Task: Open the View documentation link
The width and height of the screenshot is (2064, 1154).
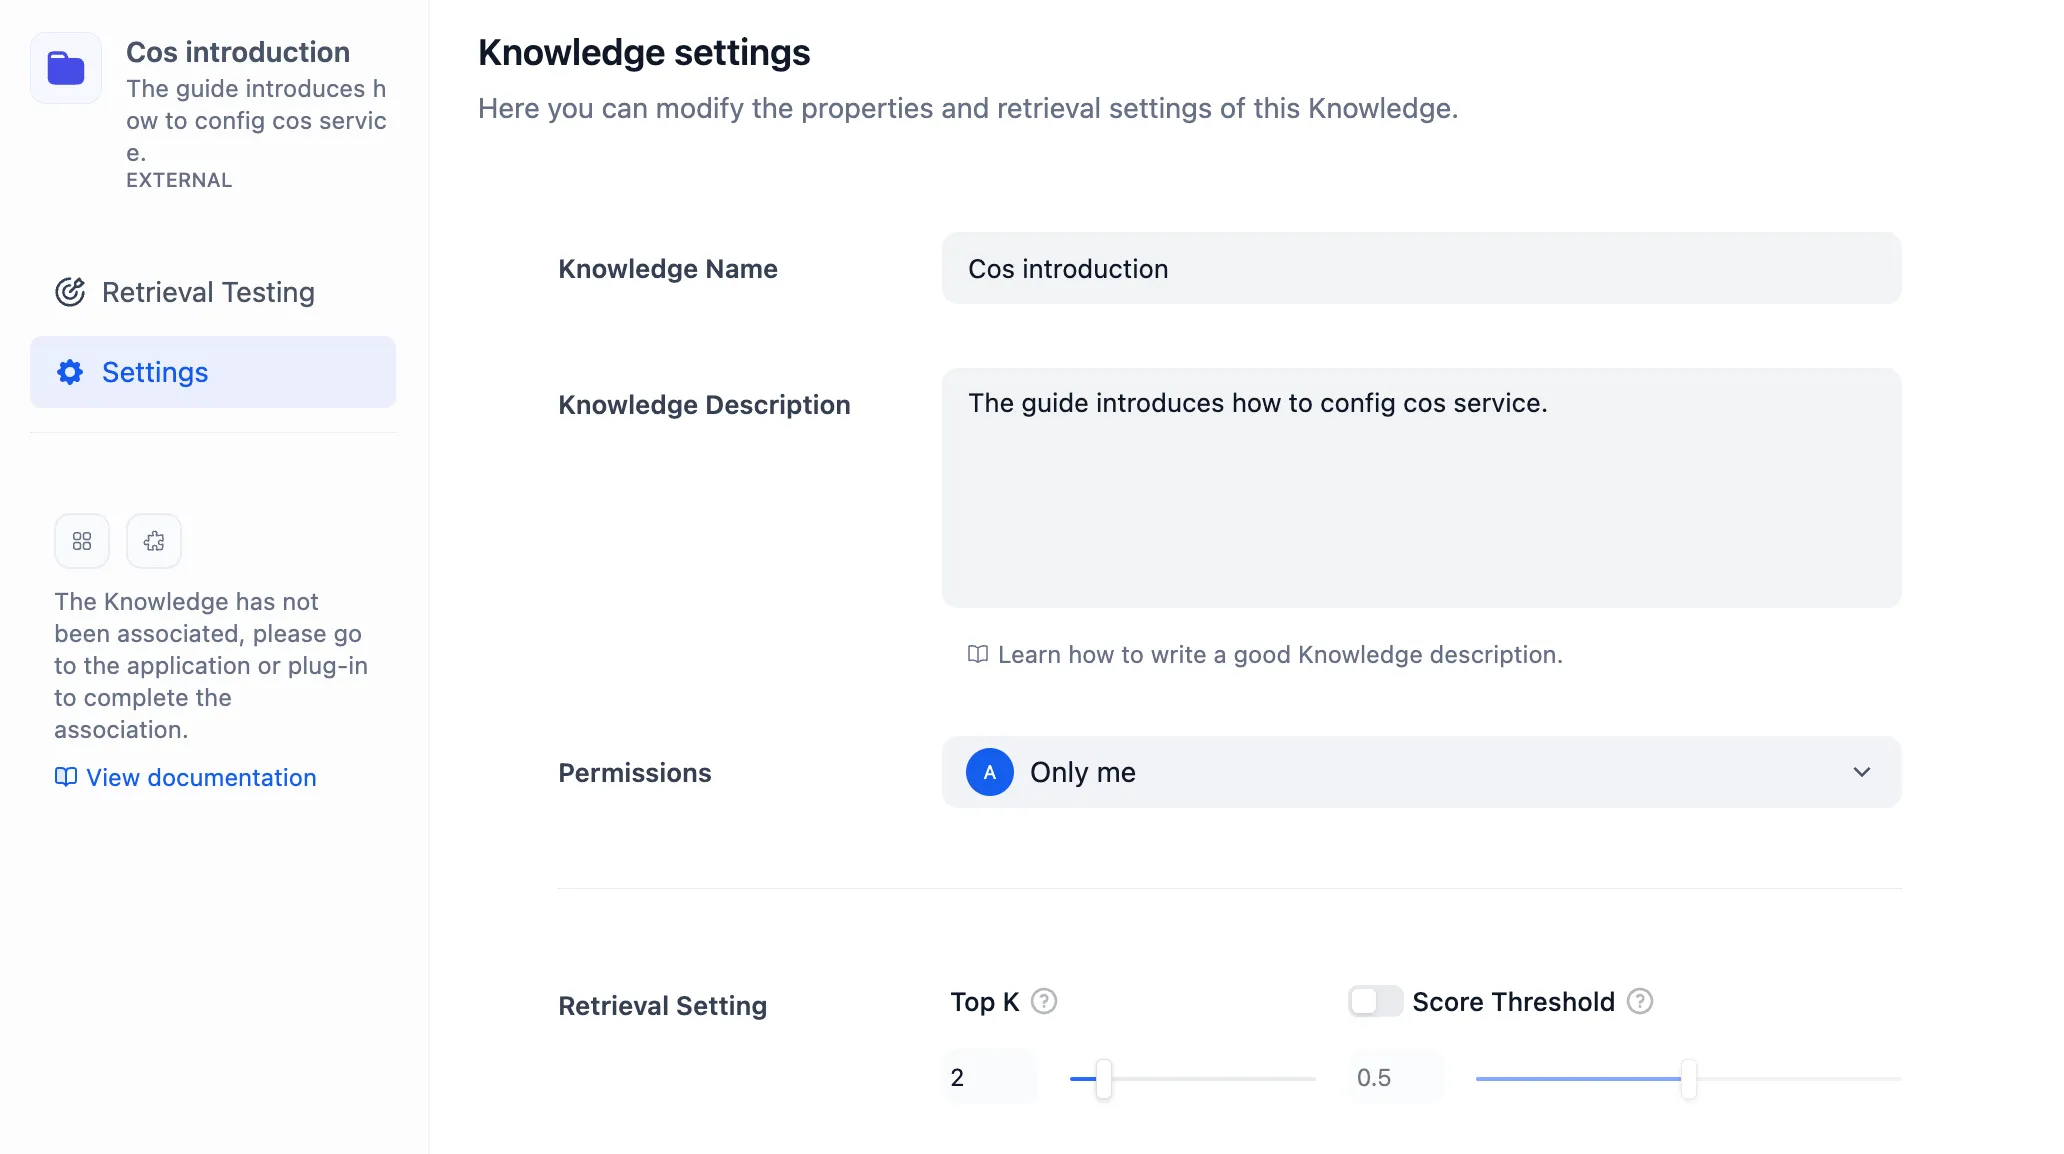Action: 200,777
